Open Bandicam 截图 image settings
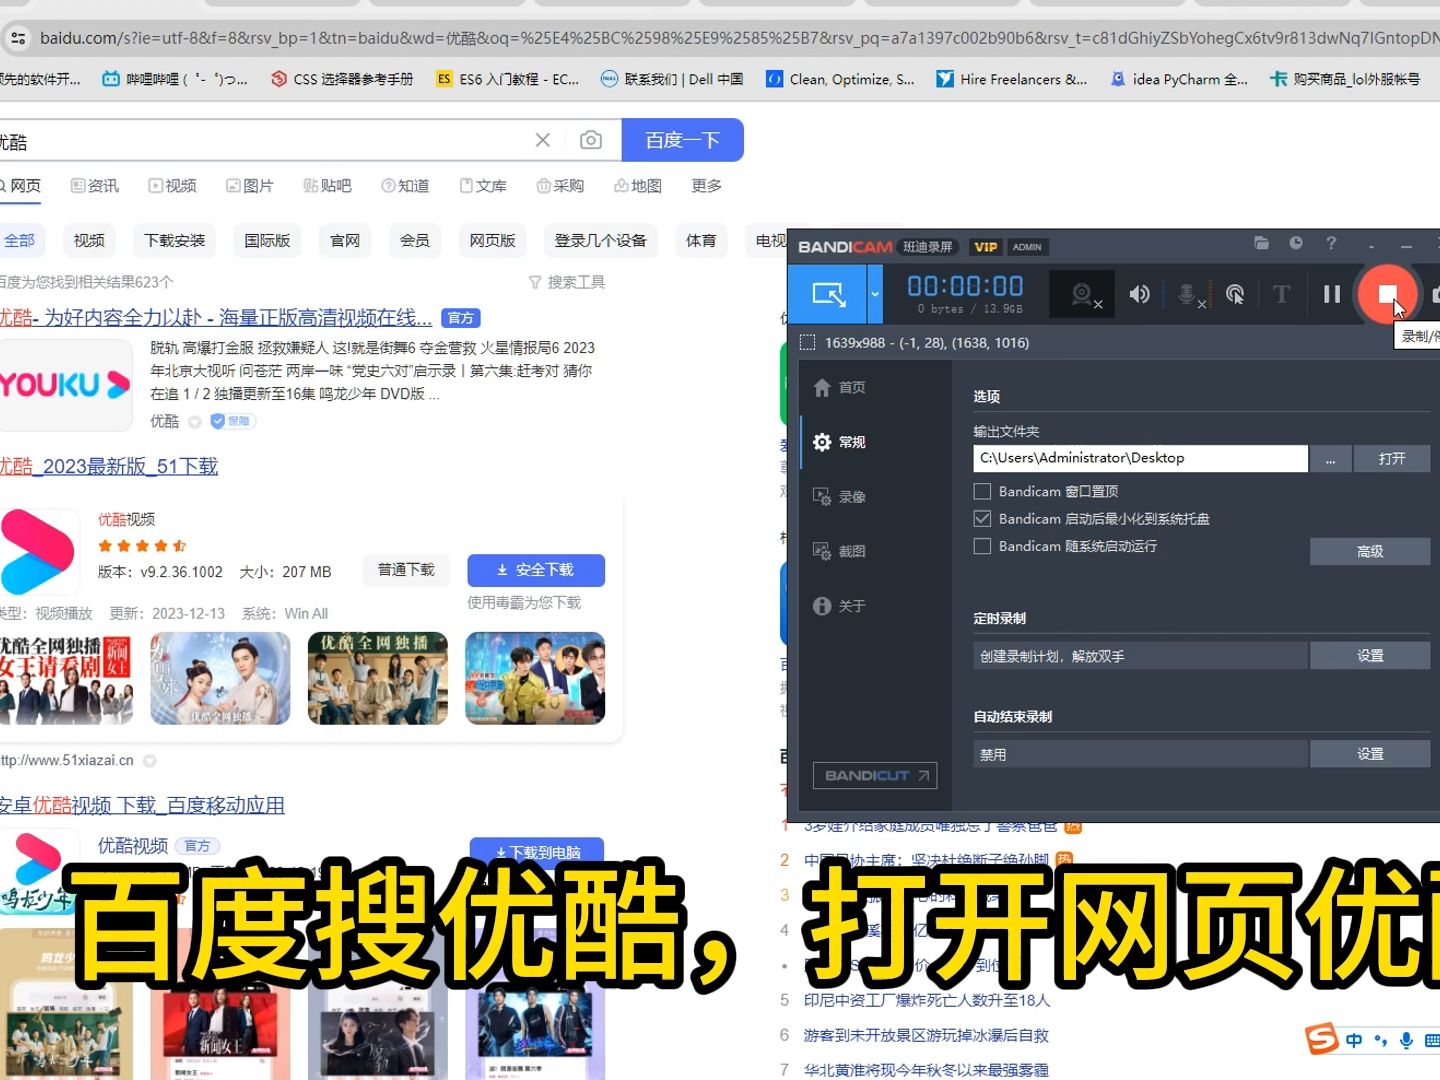This screenshot has height=1080, width=1440. point(838,551)
